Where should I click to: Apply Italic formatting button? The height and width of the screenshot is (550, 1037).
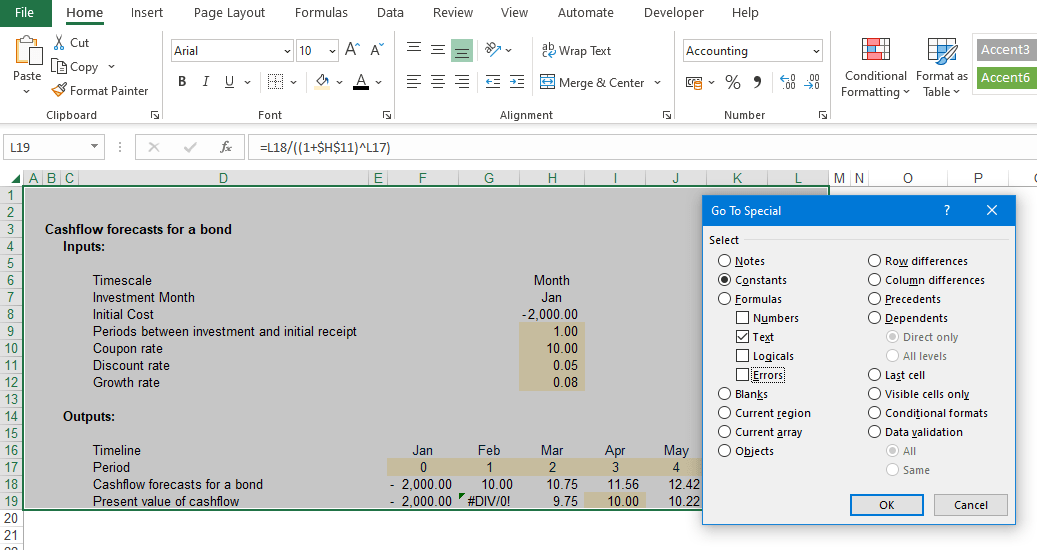pos(206,82)
